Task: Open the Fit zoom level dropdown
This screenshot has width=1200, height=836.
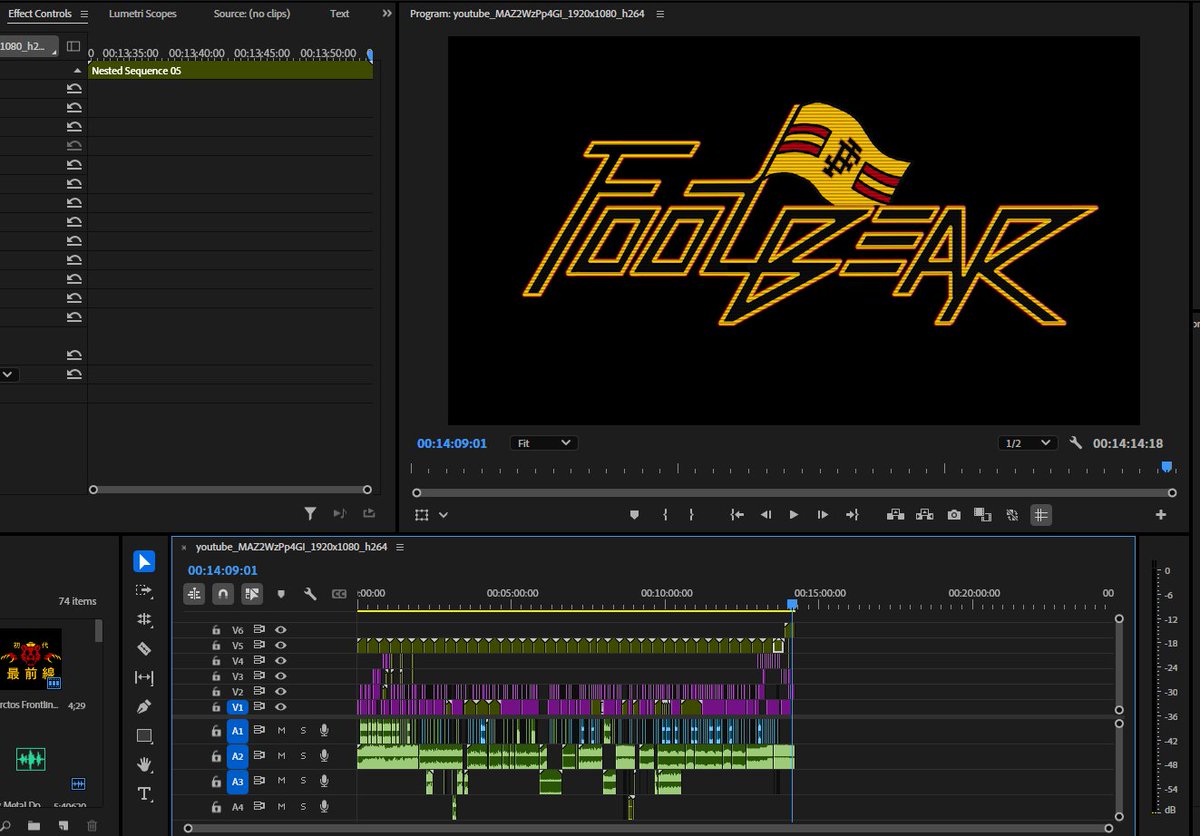Action: pyautogui.click(x=543, y=443)
